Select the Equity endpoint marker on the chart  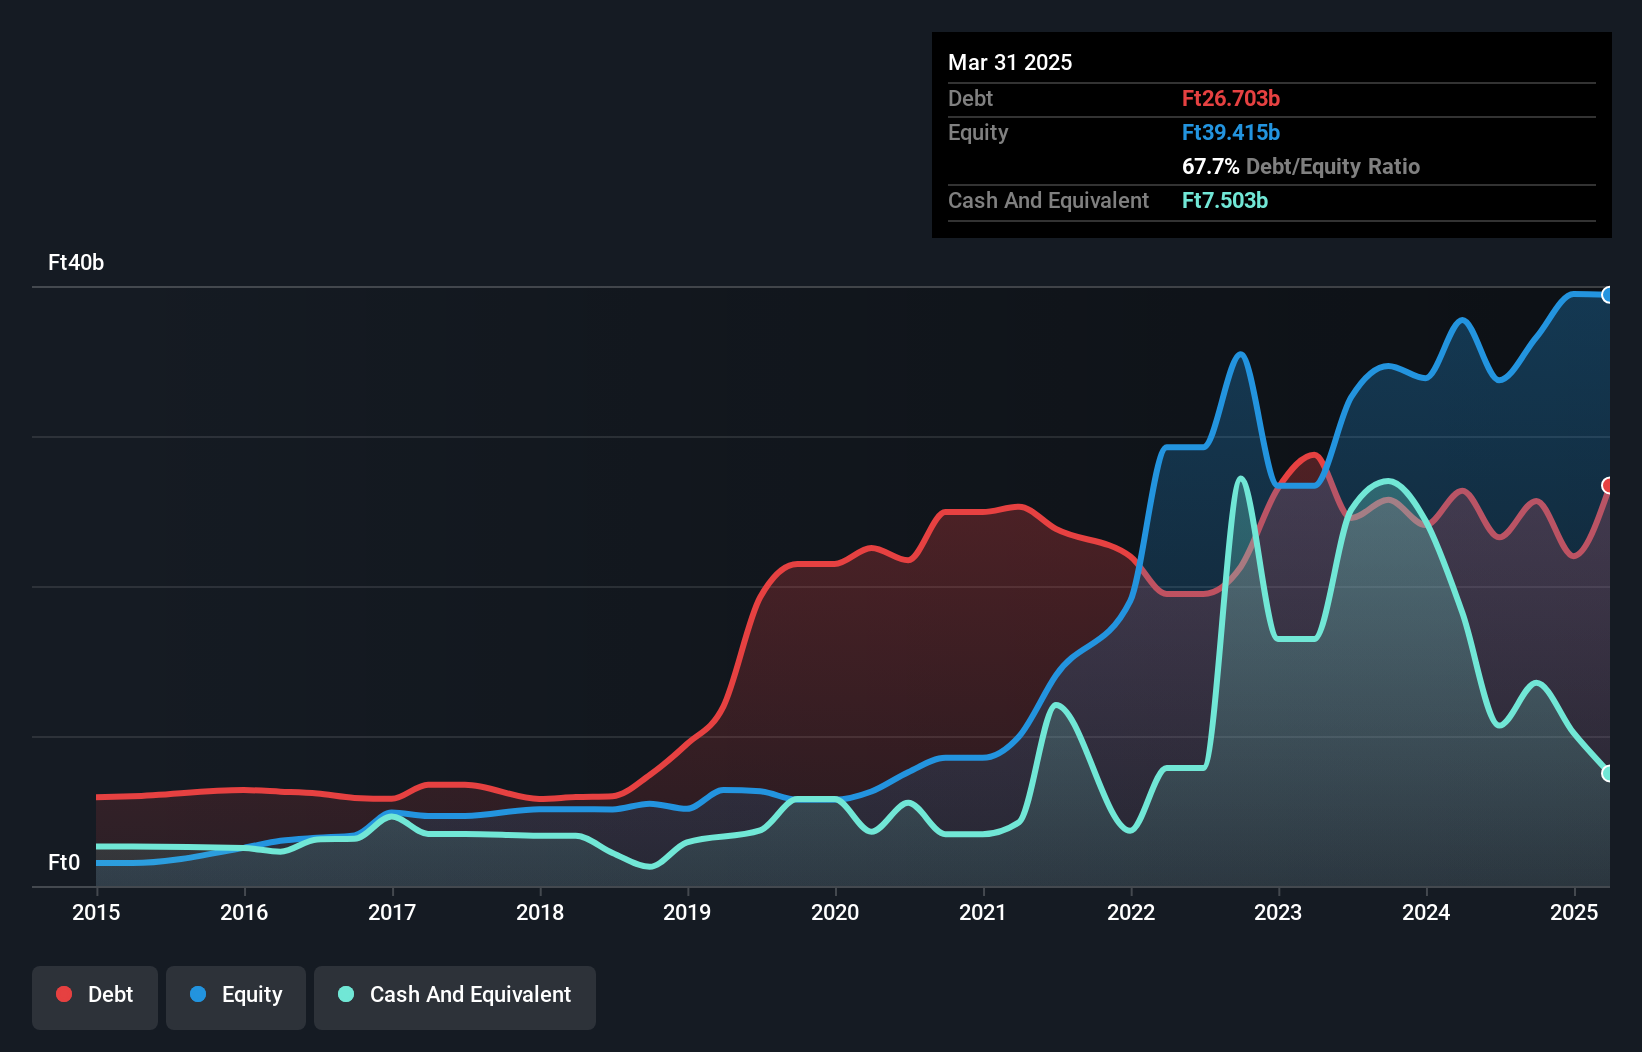point(1608,294)
